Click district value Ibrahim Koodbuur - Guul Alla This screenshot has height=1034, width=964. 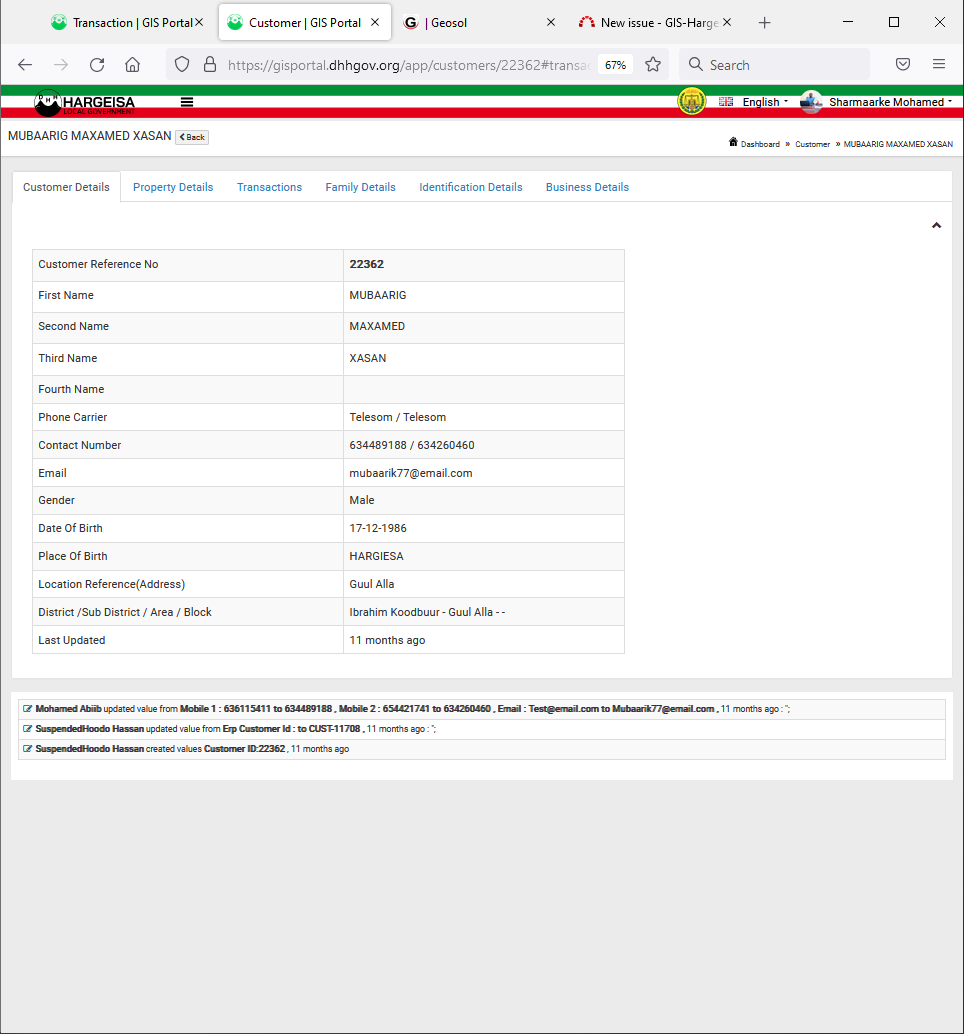[427, 613]
